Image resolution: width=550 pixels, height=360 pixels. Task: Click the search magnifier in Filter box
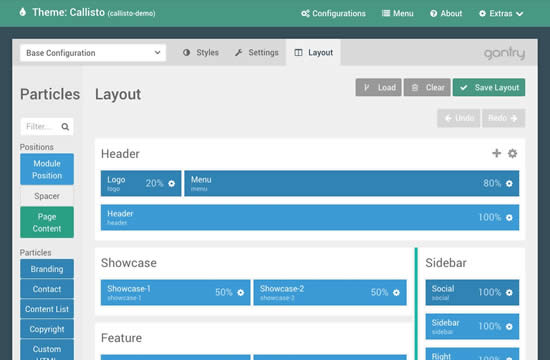[65, 126]
